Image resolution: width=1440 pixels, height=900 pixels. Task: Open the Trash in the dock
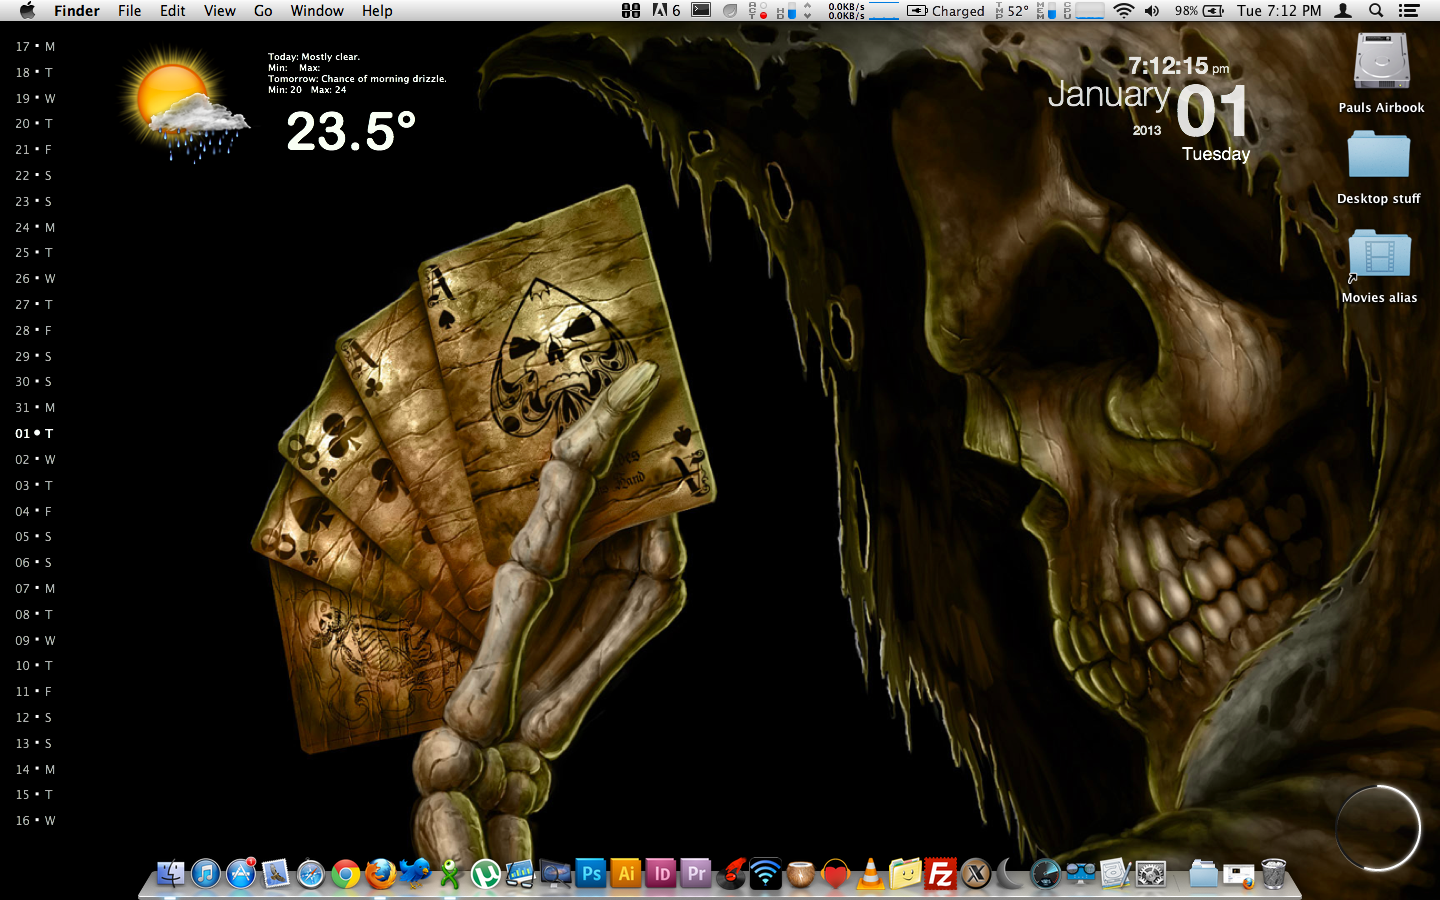pyautogui.click(x=1273, y=874)
